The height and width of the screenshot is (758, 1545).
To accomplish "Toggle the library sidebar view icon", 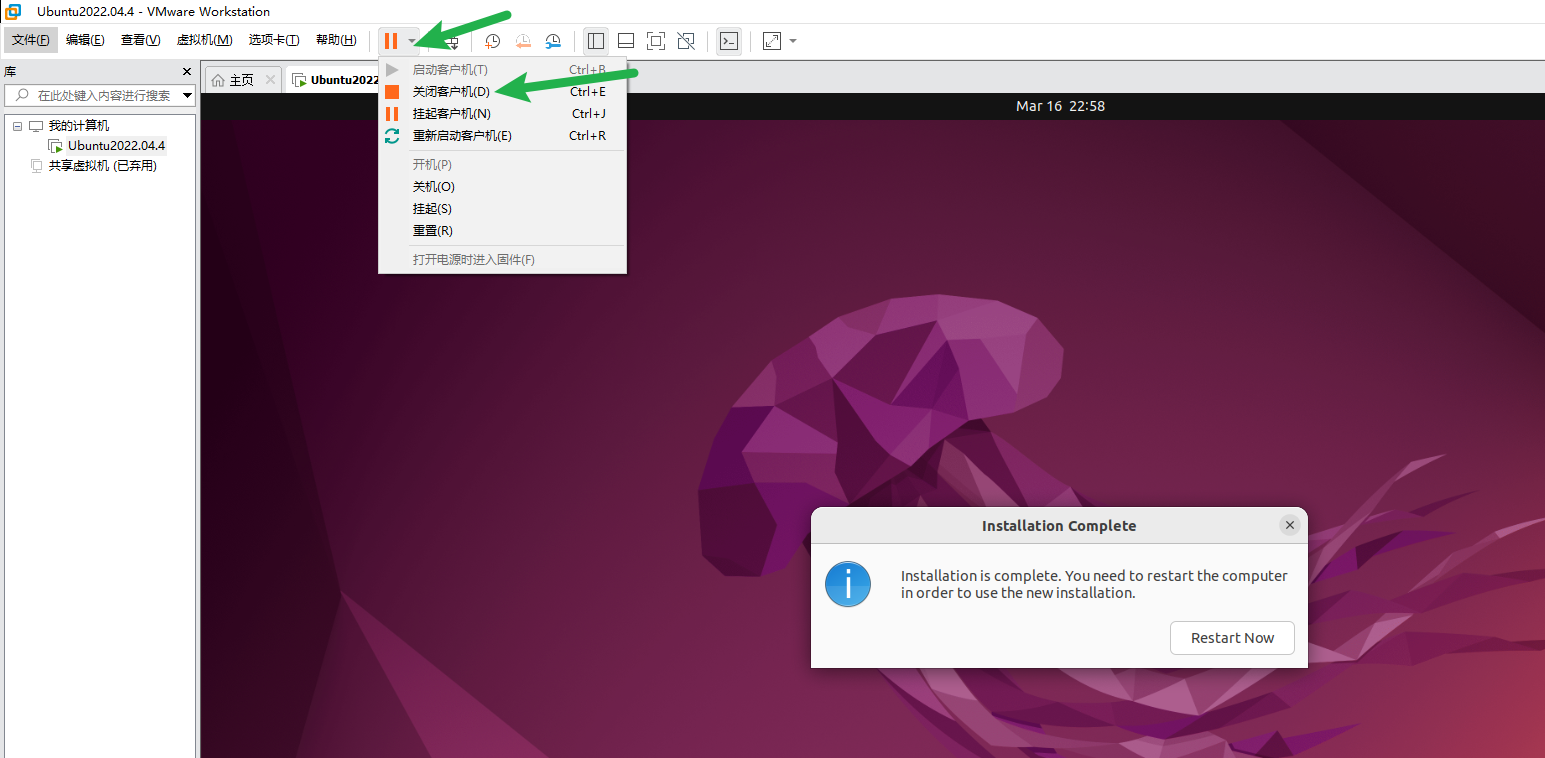I will tap(596, 41).
